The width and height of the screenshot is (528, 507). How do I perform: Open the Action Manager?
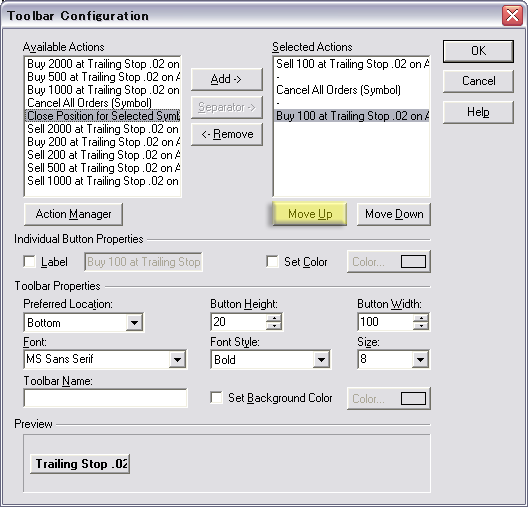(73, 214)
